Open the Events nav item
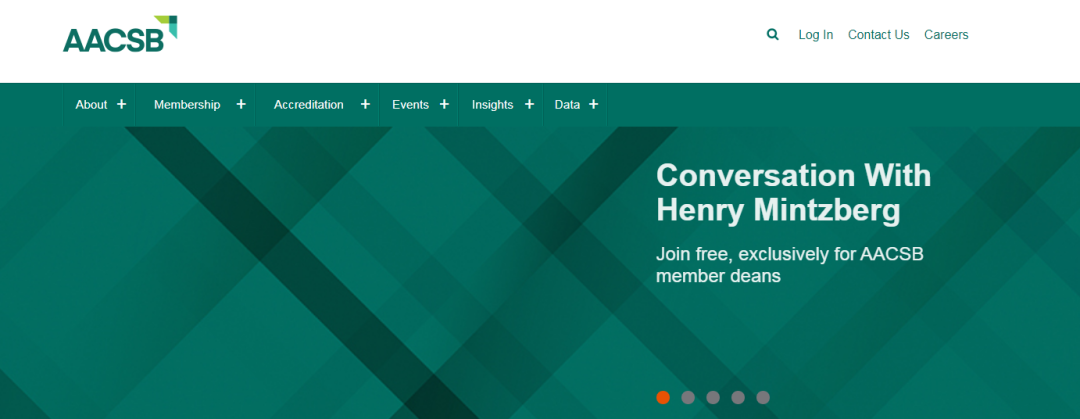The height and width of the screenshot is (419, 1080). click(410, 104)
